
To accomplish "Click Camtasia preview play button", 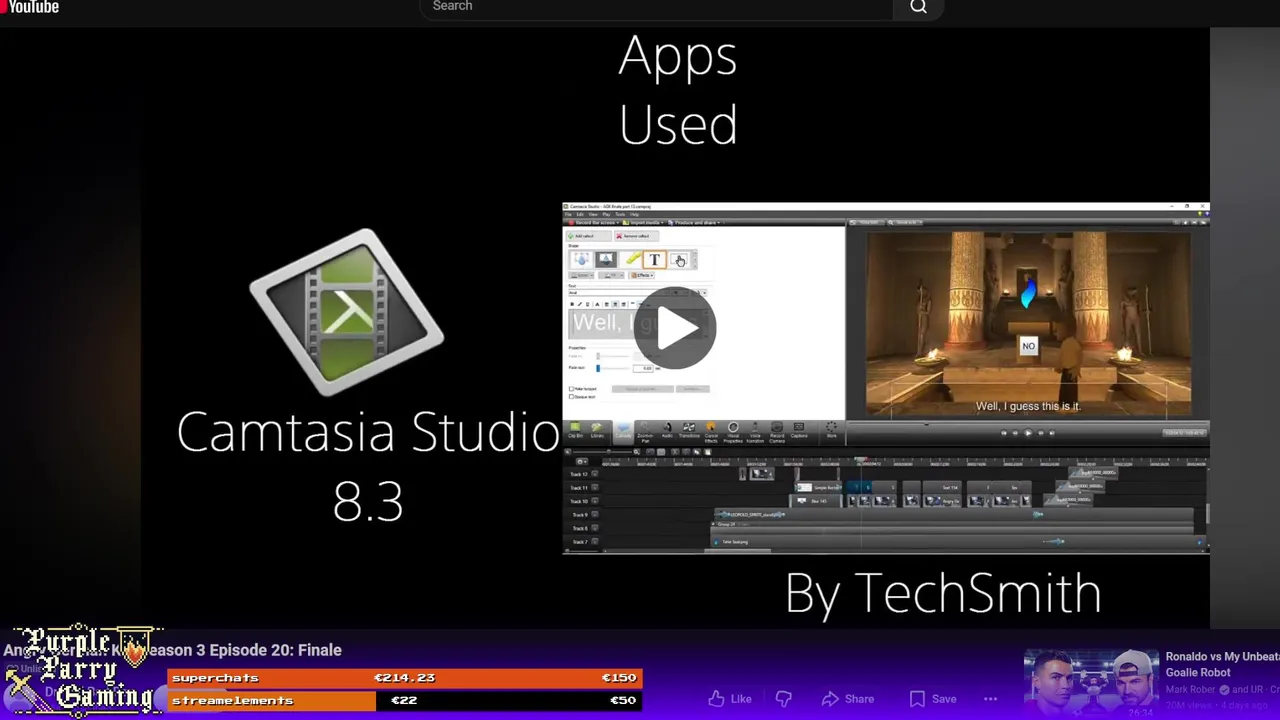I will pyautogui.click(x=1027, y=433).
